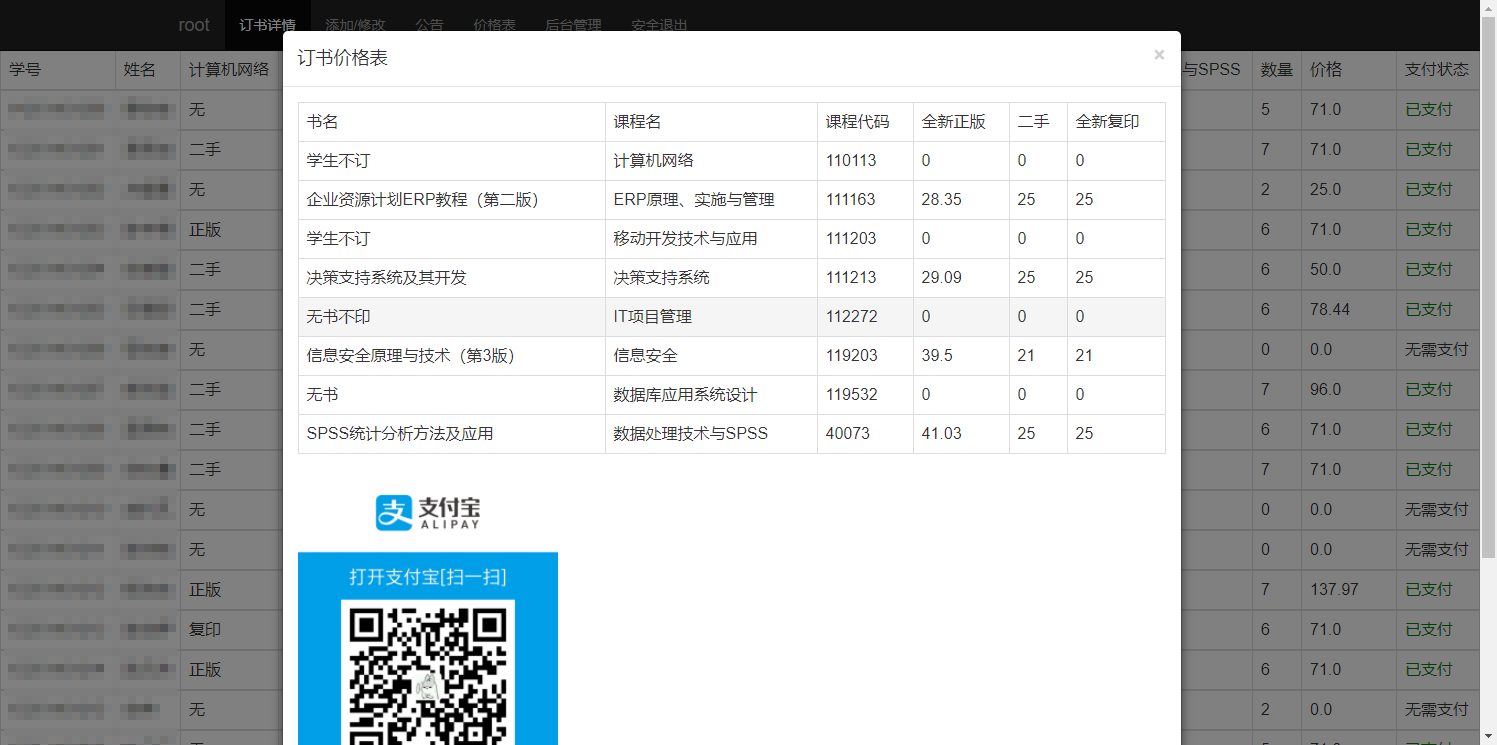Image resolution: width=1497 pixels, height=745 pixels.
Task: Select the 信息安全原理与技术 row
Action: pos(411,356)
